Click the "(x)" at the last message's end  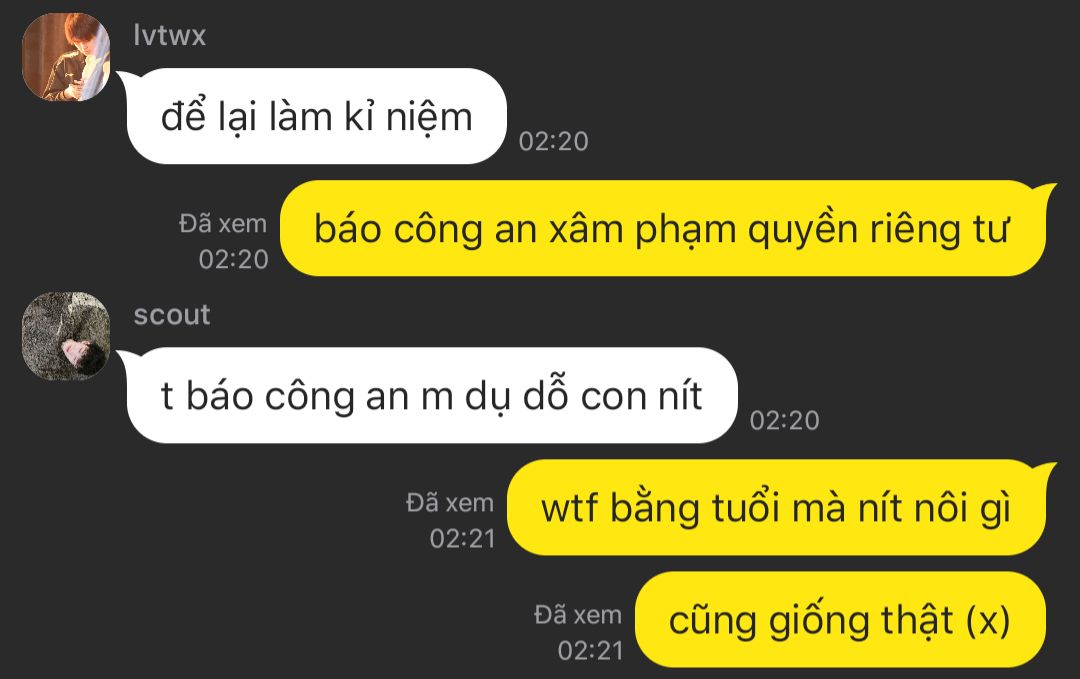(x=988, y=620)
